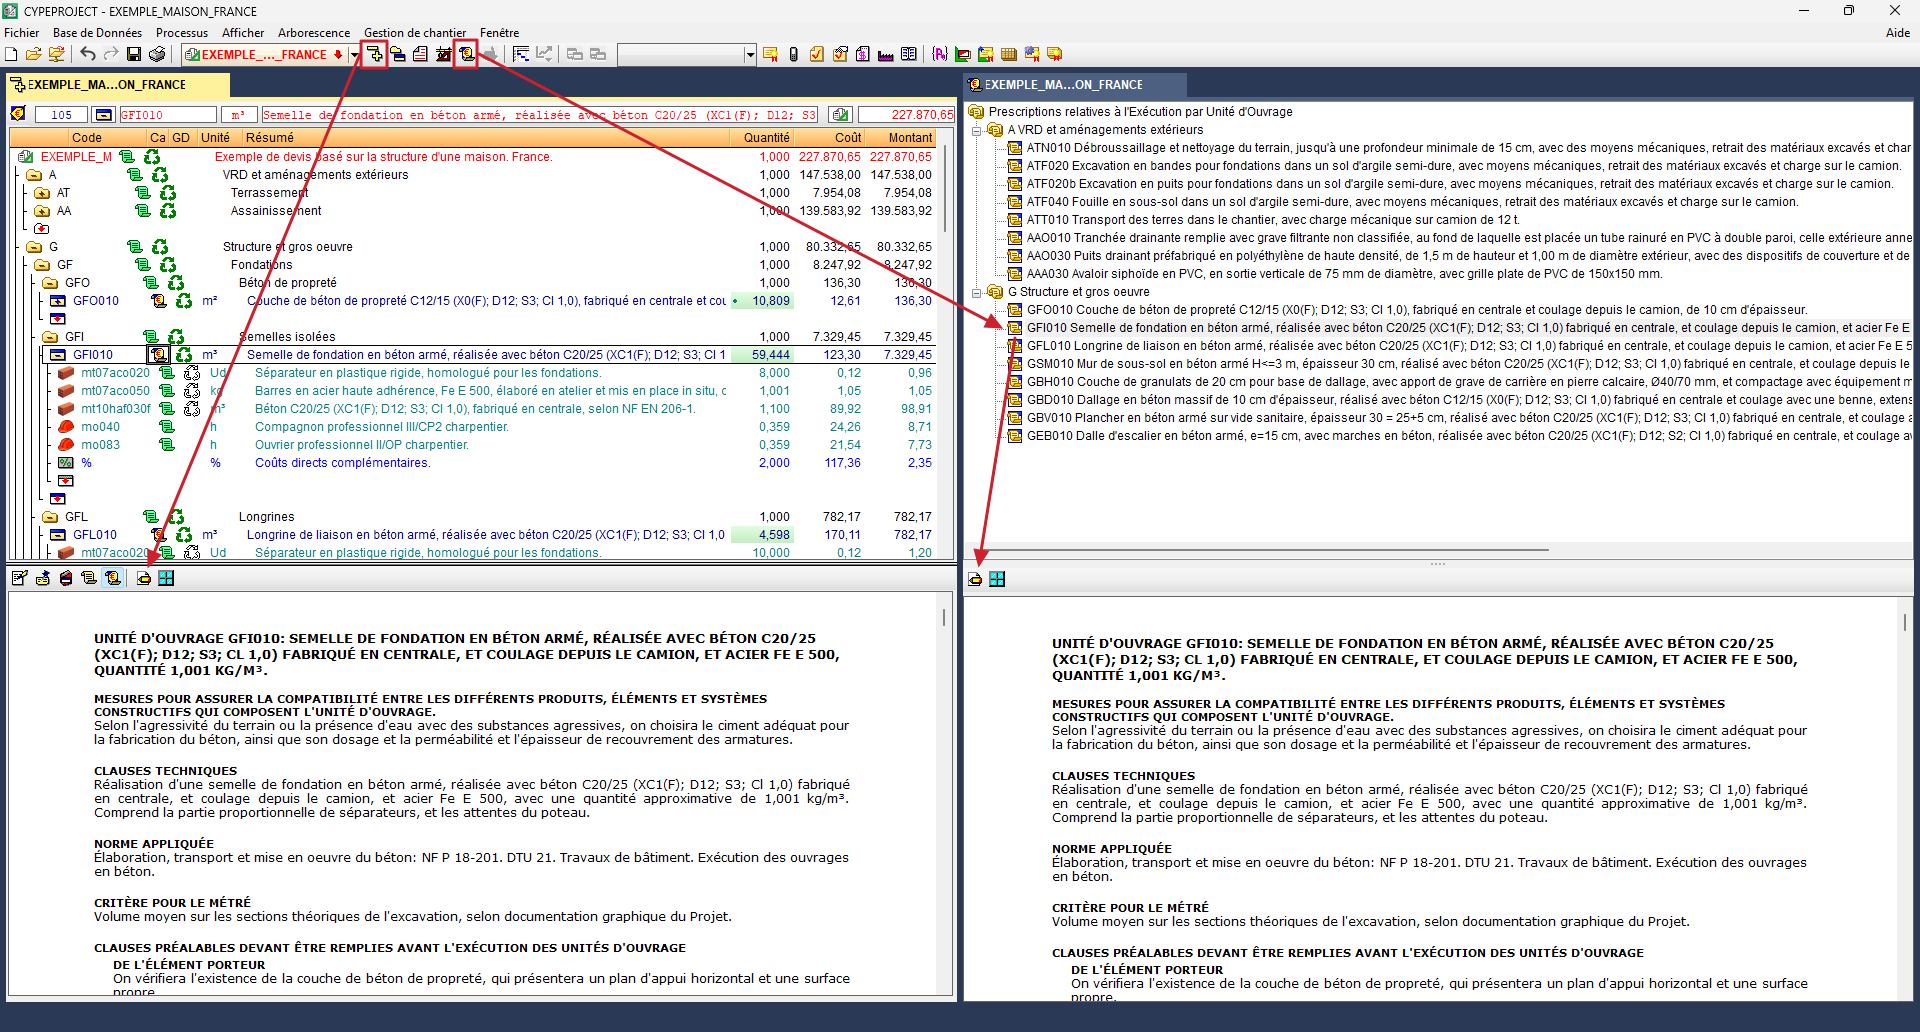Click the cyan grid icon in the lower left toolbar
1920x1032 pixels.
coord(166,578)
